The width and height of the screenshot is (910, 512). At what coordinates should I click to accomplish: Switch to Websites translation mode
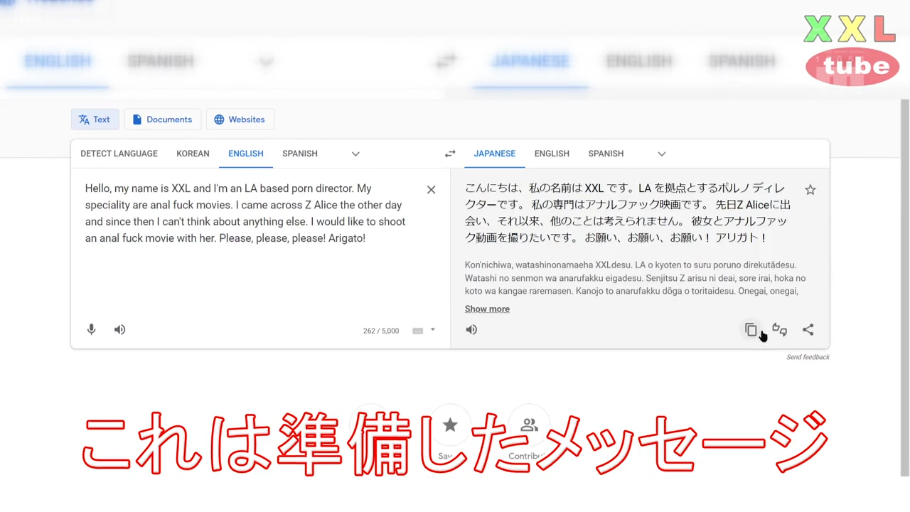coord(240,120)
